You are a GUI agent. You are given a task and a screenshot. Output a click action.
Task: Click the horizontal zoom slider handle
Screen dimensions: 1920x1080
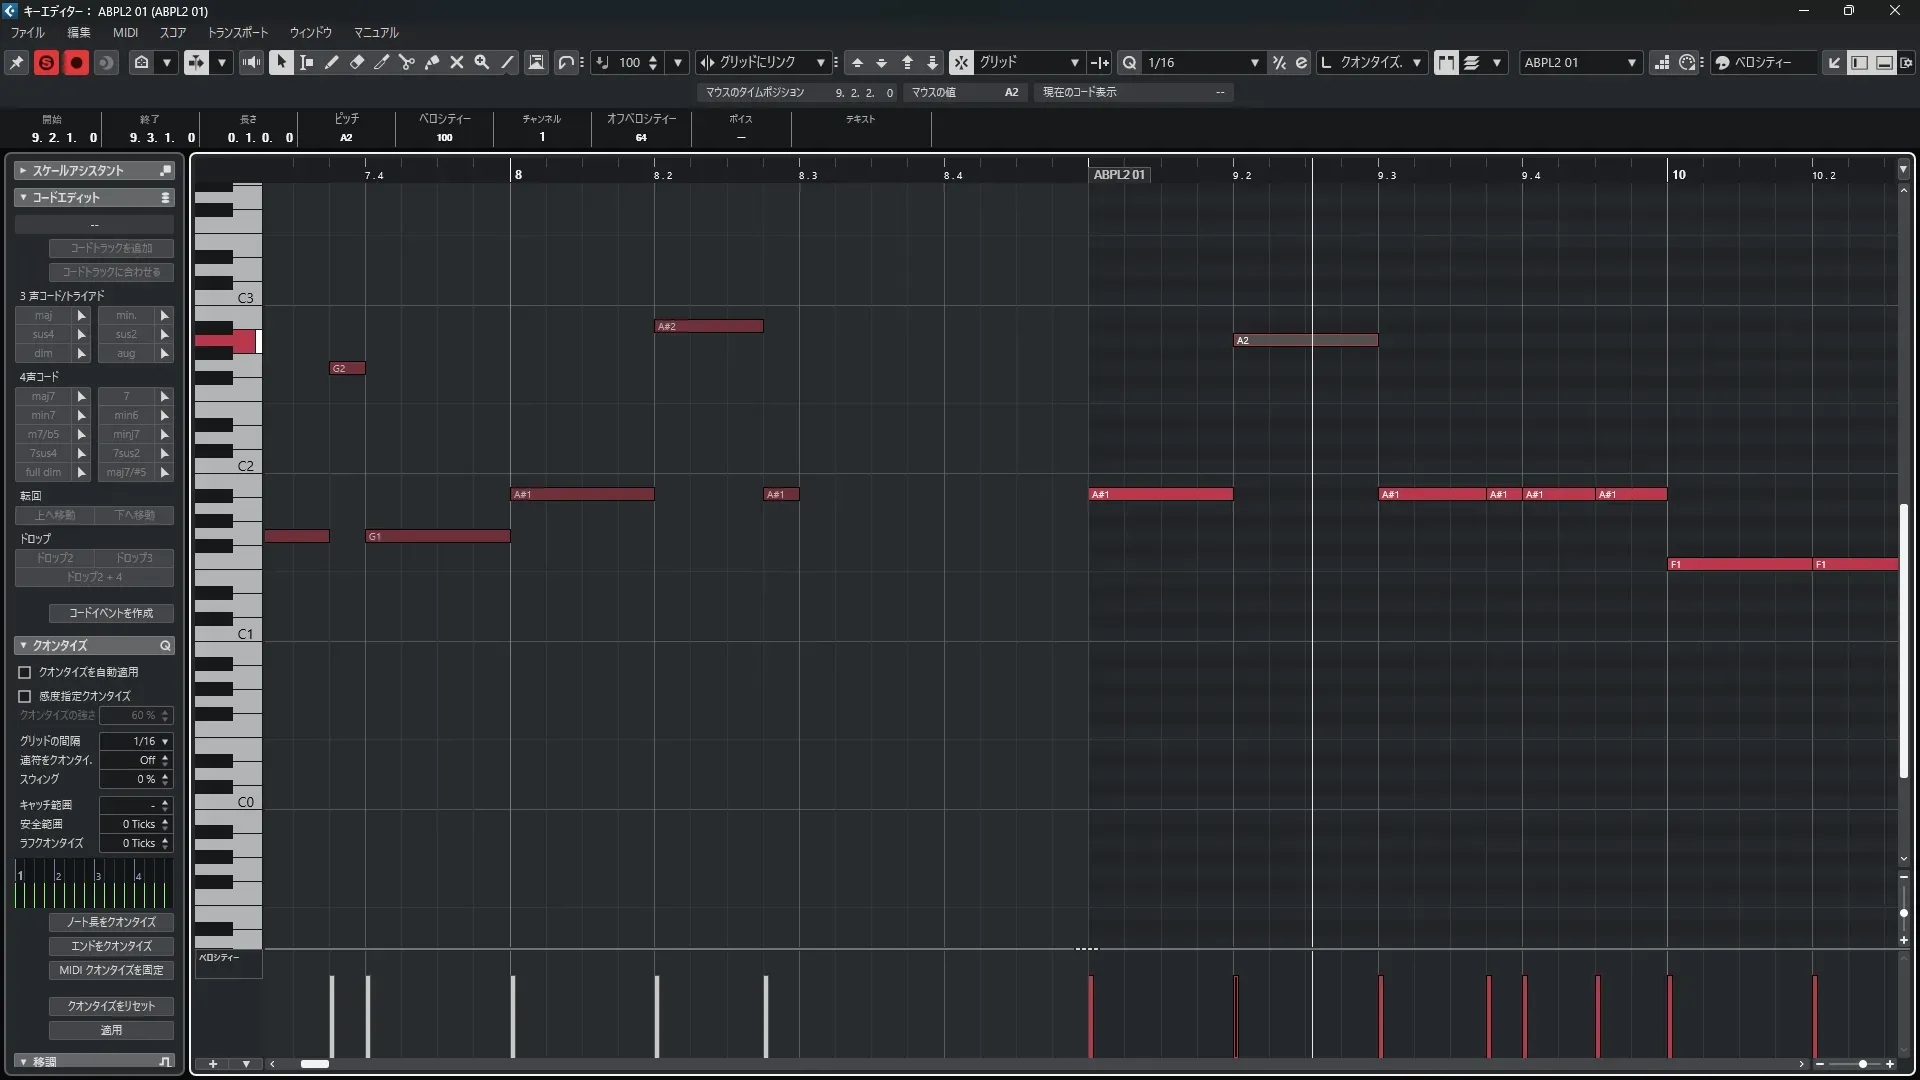coord(1862,1064)
